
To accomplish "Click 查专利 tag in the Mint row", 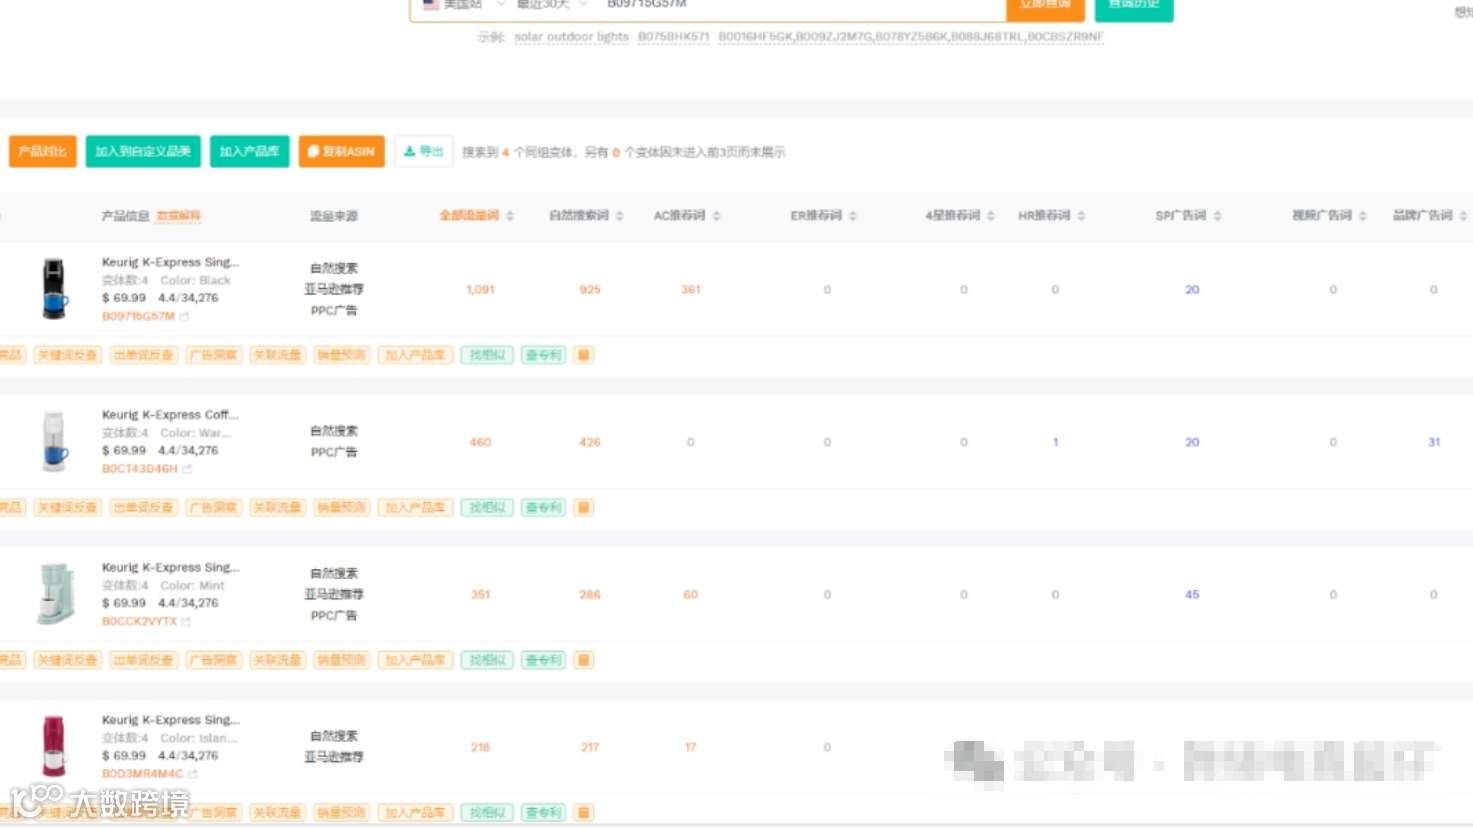I will tap(543, 660).
